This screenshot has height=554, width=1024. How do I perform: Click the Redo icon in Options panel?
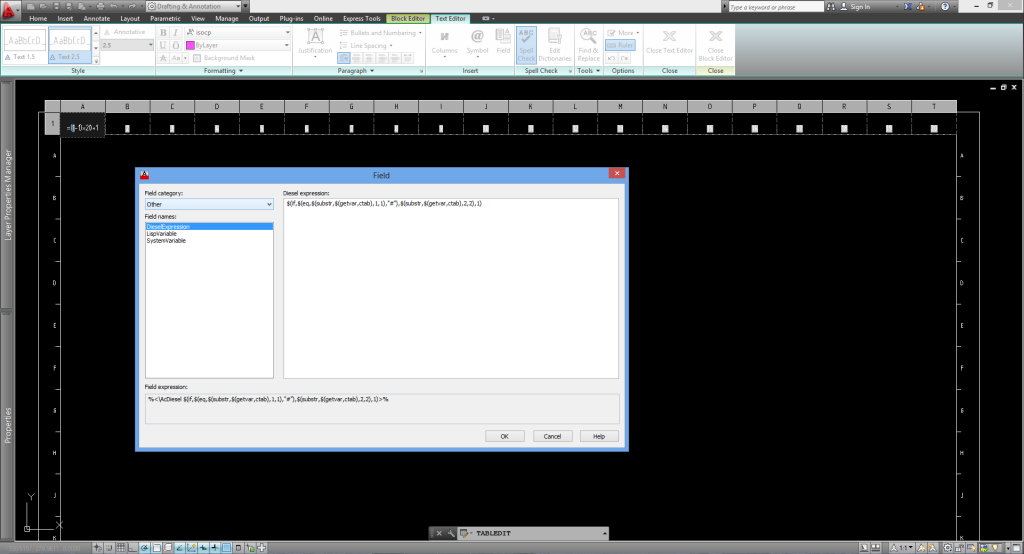624,58
